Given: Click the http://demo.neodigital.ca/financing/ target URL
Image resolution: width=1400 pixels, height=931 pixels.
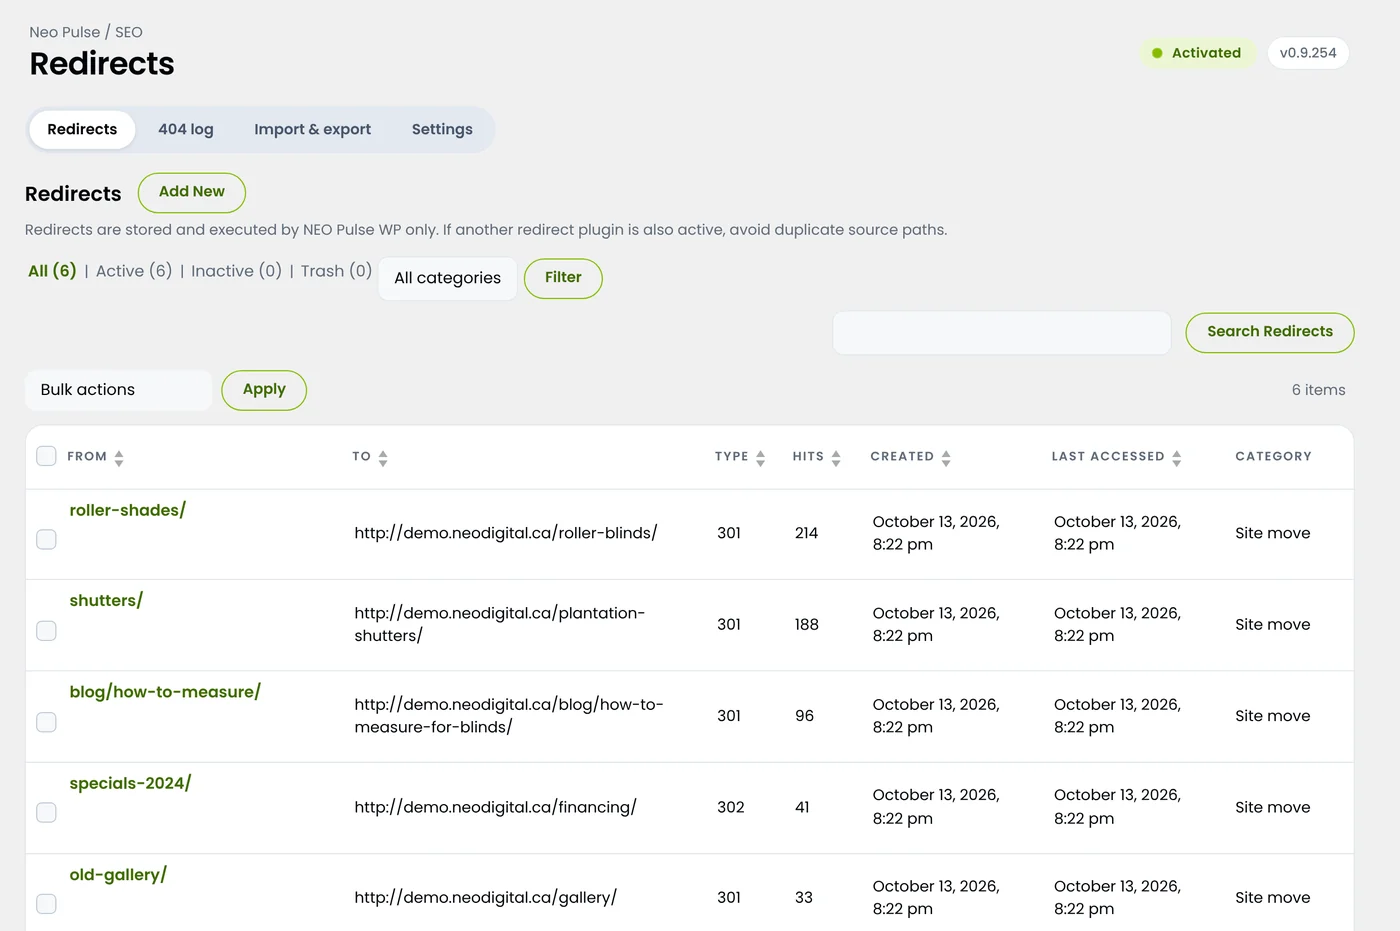Looking at the screenshot, I should [495, 807].
